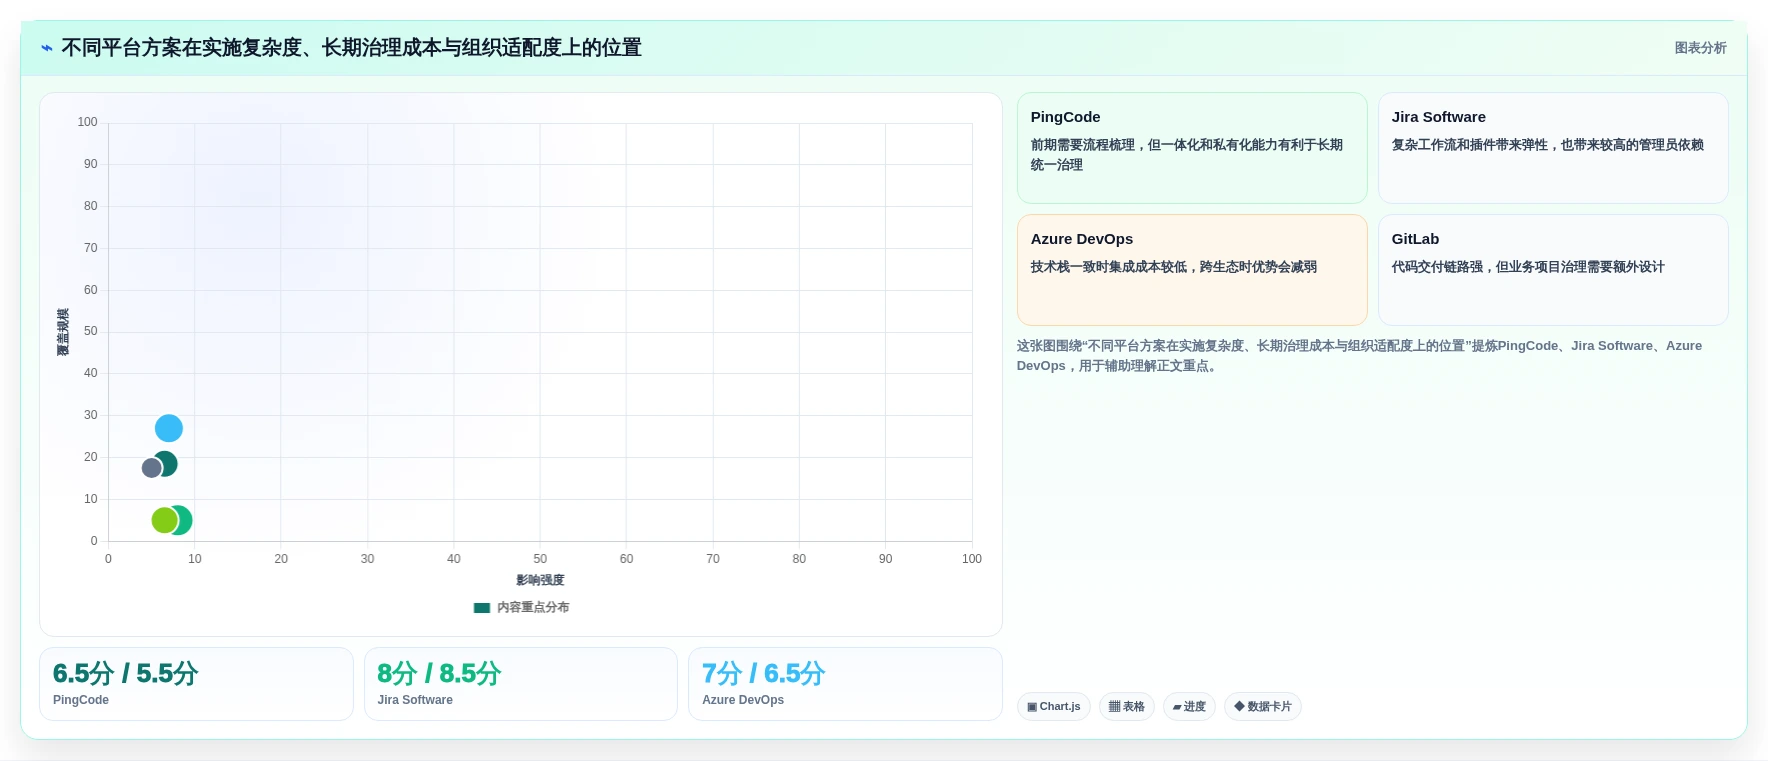Click the light blue scatter bubble
1768x761 pixels.
(x=169, y=428)
